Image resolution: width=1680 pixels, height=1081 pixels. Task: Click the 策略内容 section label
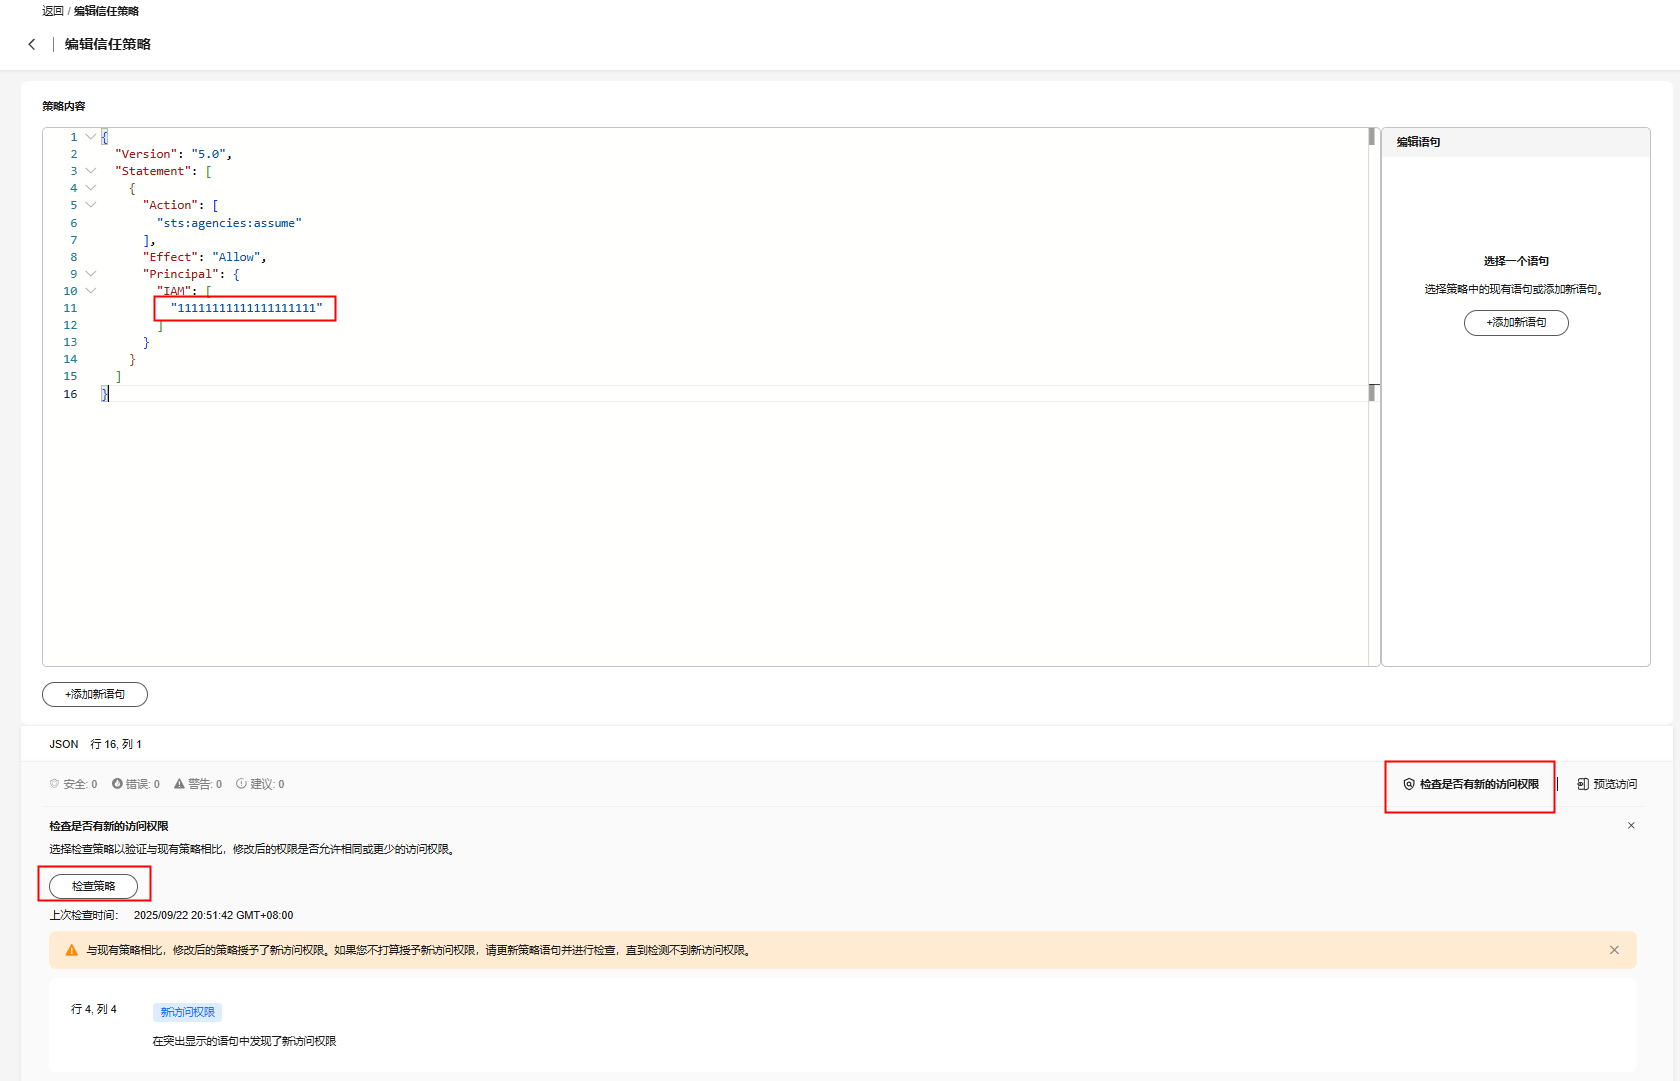(64, 106)
